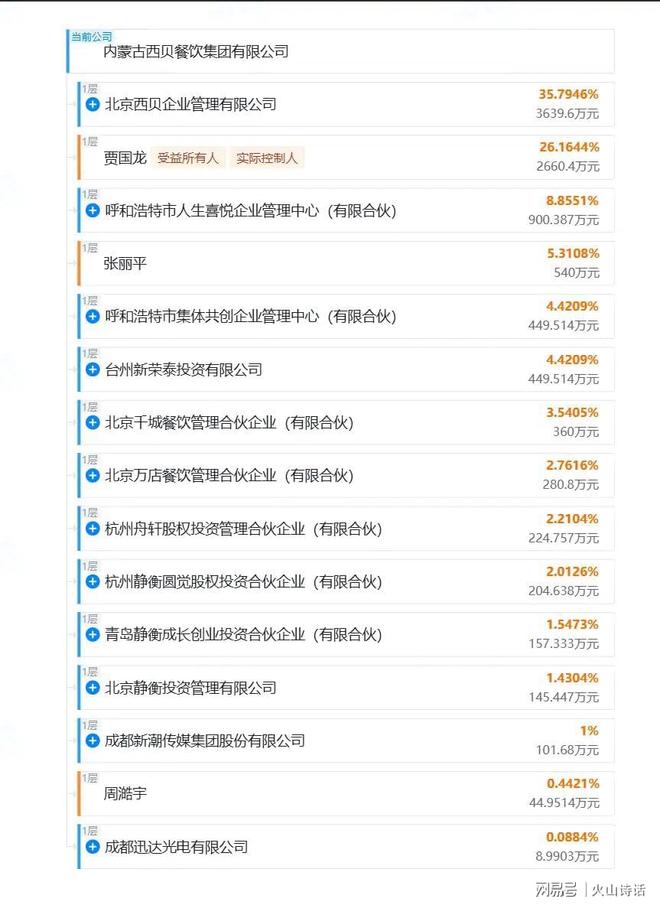Image resolution: width=660 pixels, height=905 pixels.
Task: Click the 实际控制人 tag beside 贾国龙
Action: click(x=266, y=158)
